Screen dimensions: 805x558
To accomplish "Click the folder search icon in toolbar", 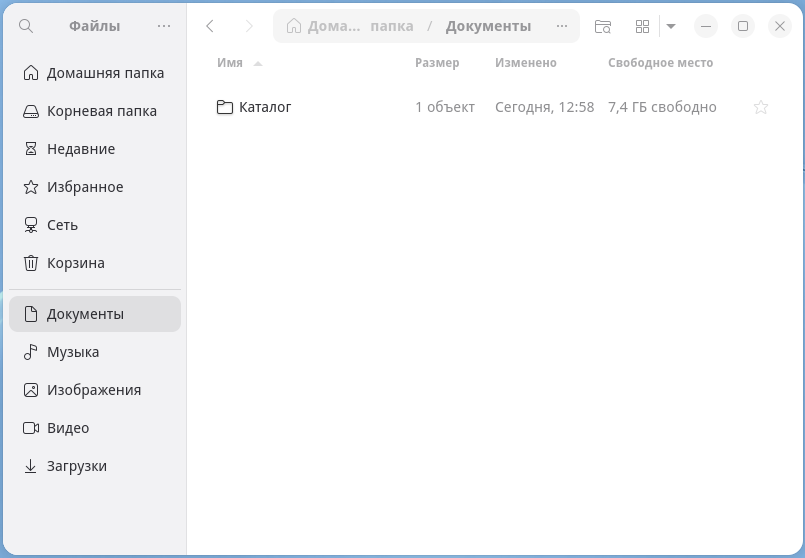I will point(603,26).
